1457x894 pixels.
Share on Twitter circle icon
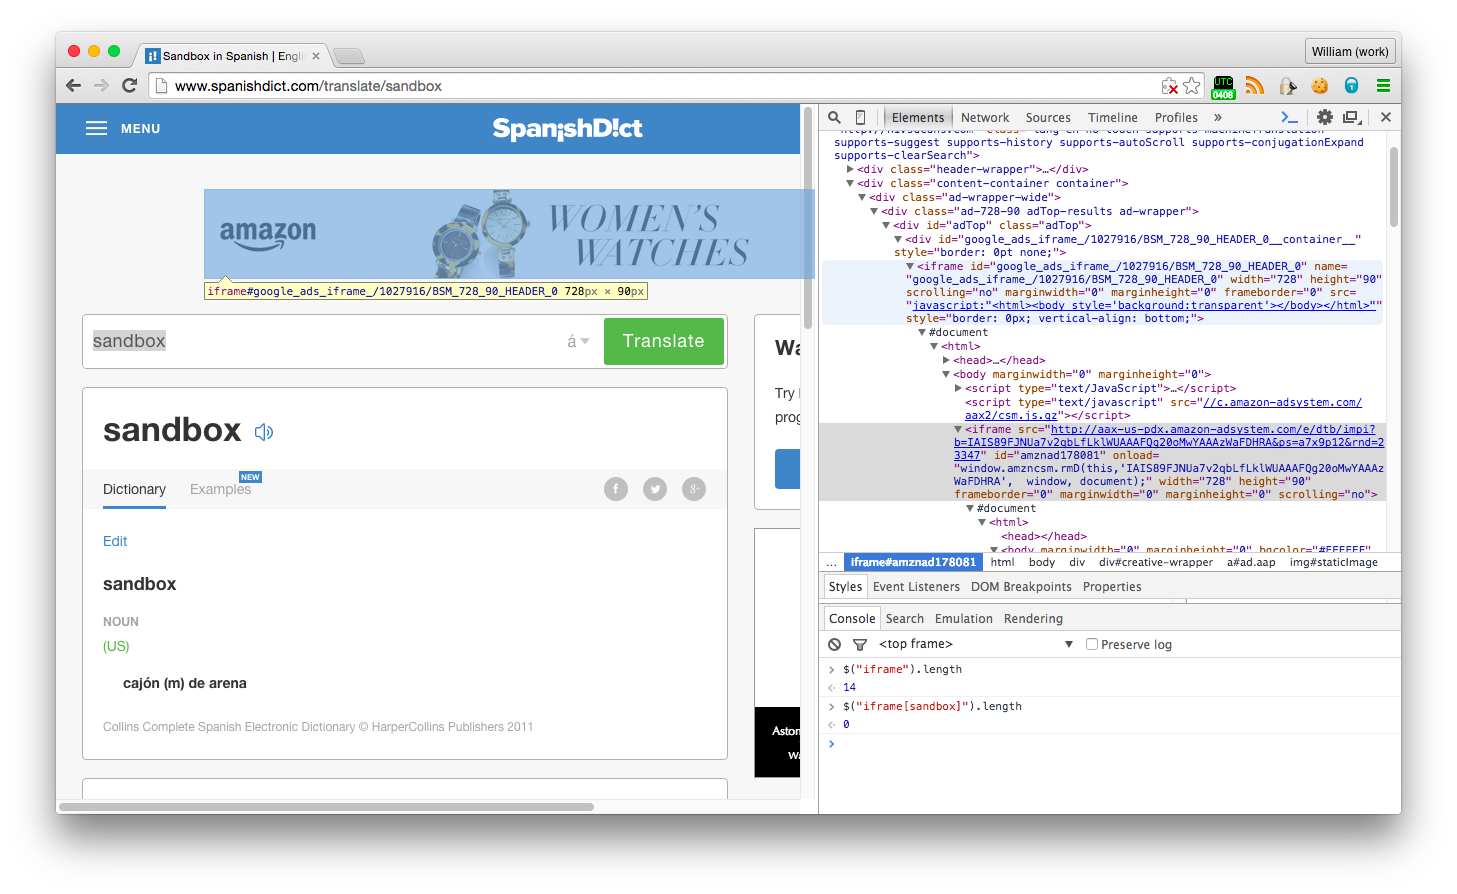(655, 489)
